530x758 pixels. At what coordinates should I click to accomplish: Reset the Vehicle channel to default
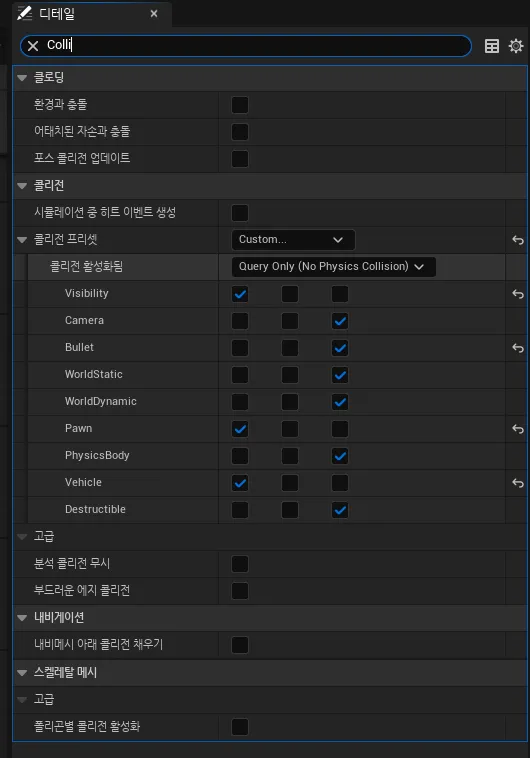518,483
